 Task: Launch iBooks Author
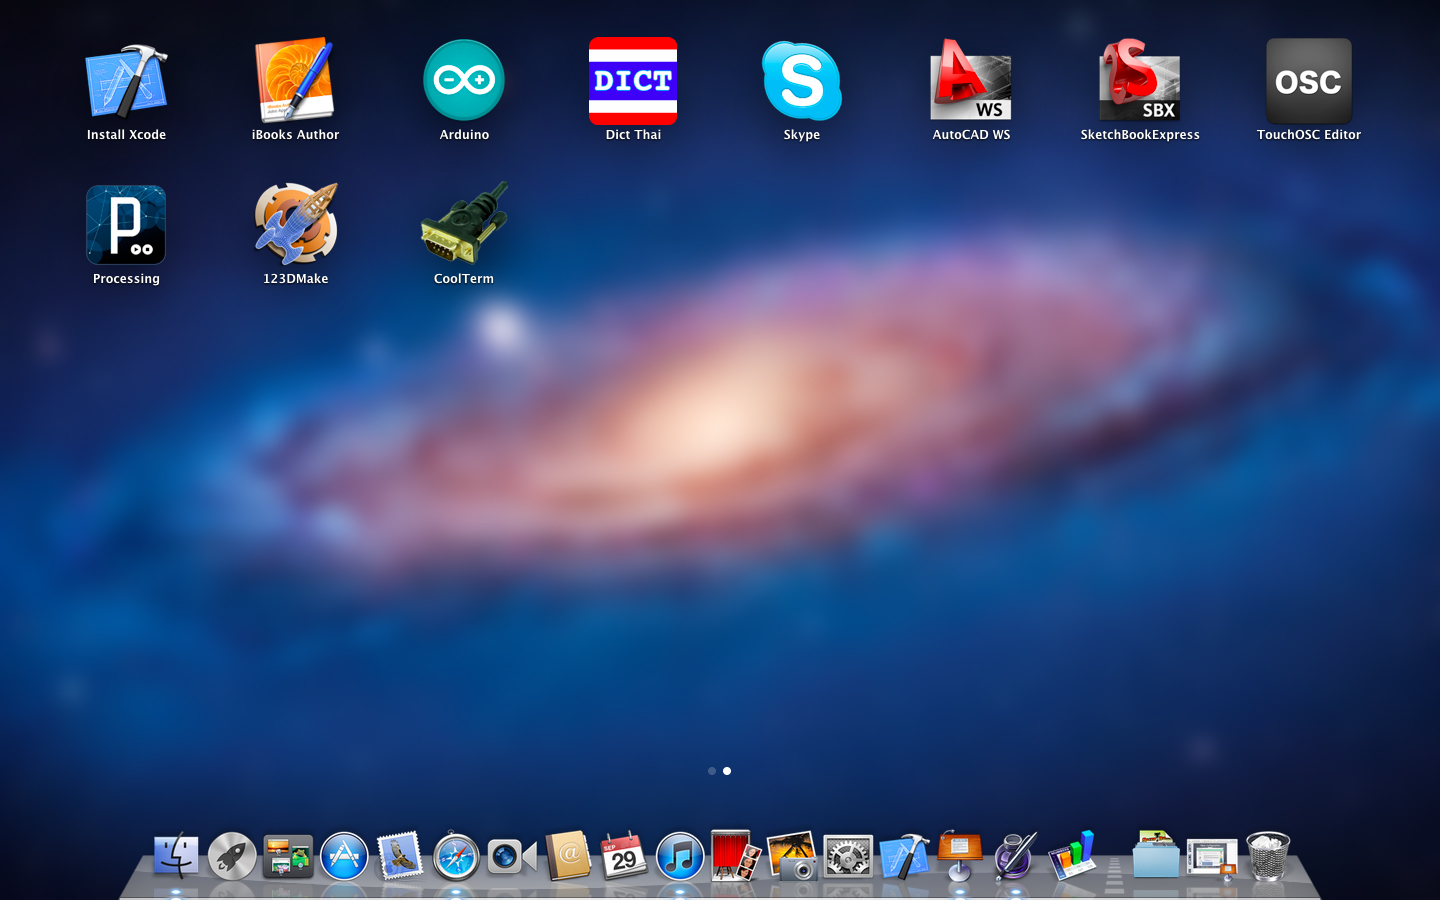[295, 81]
